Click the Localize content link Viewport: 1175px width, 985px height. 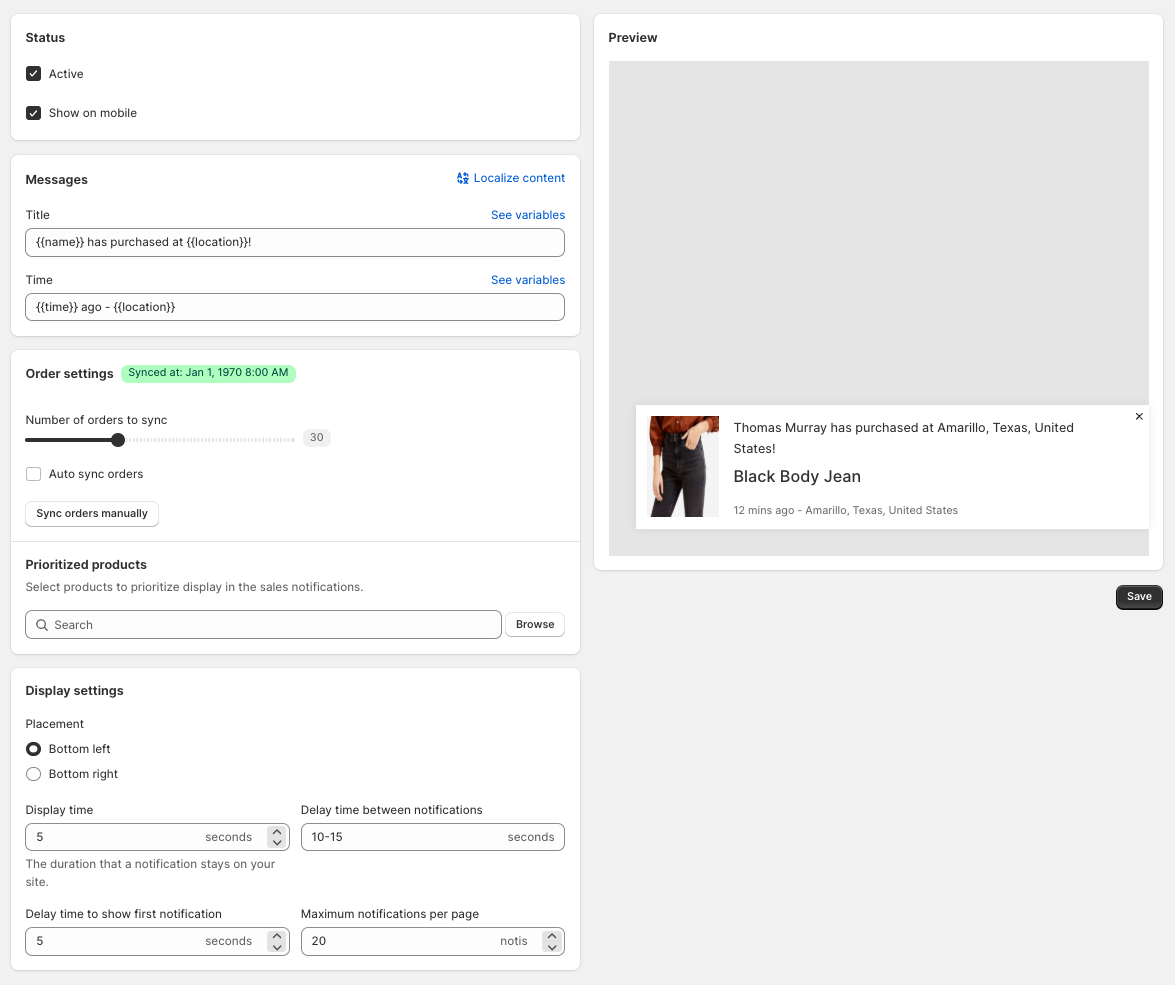point(510,178)
